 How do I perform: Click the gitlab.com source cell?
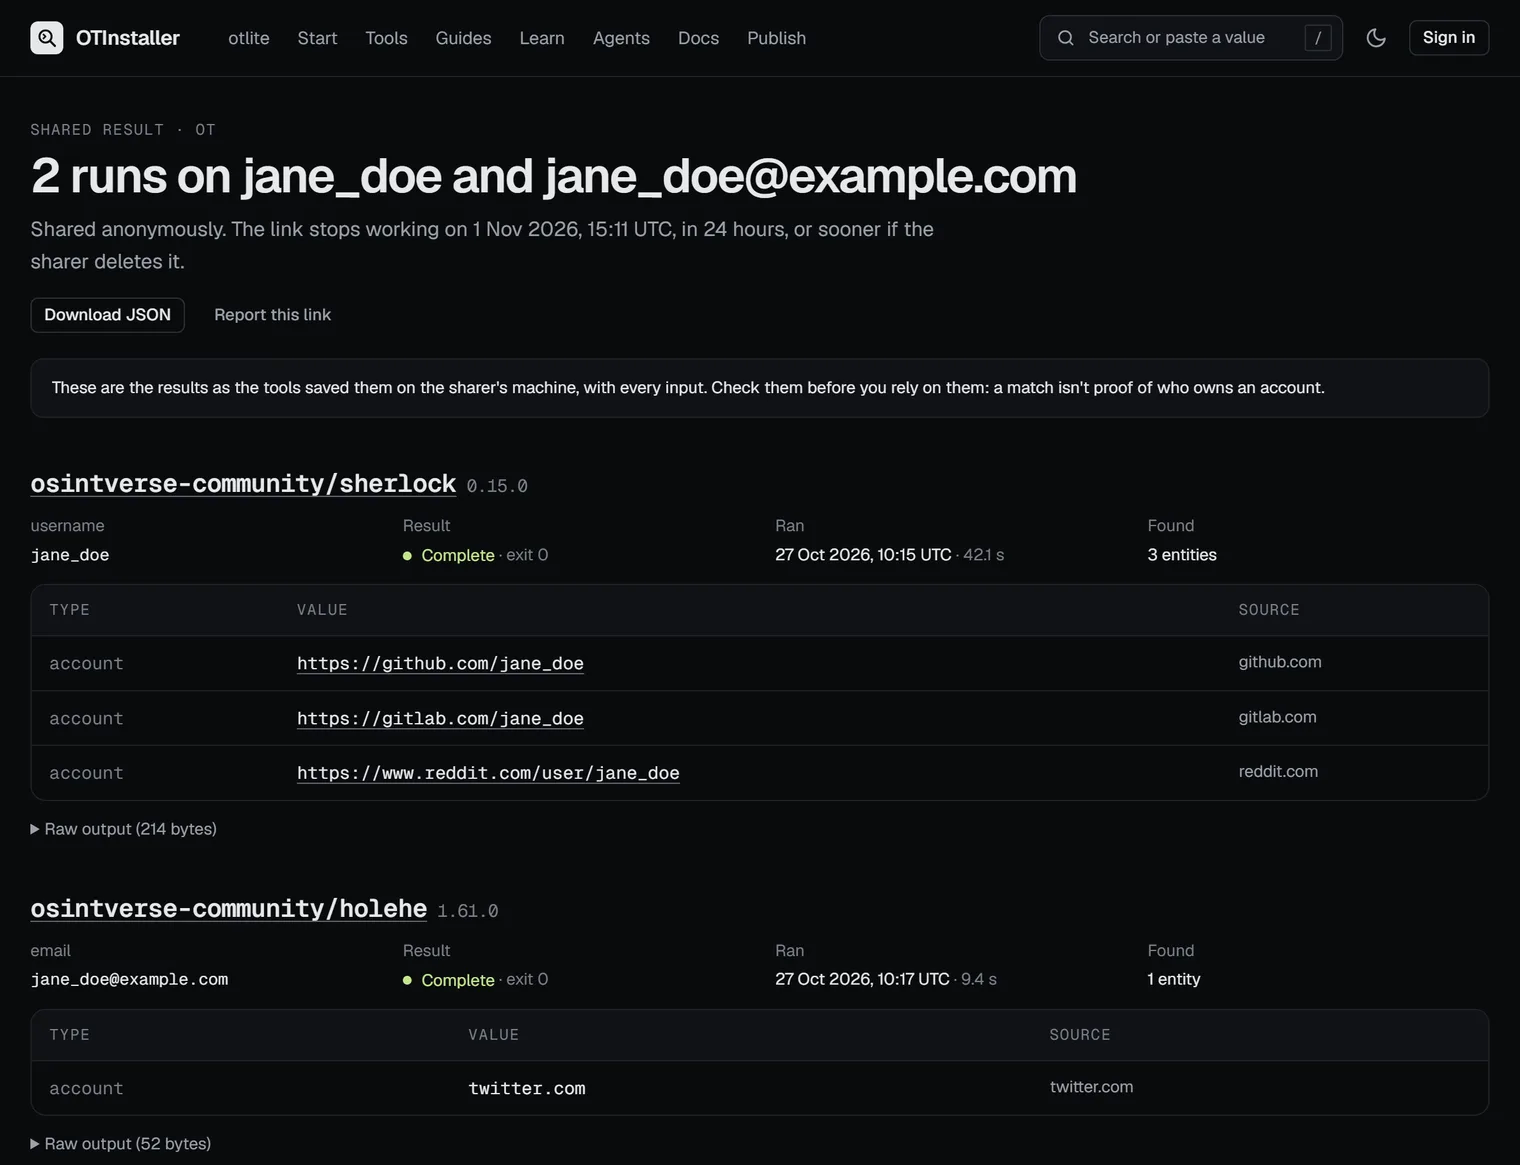coord(1277,717)
